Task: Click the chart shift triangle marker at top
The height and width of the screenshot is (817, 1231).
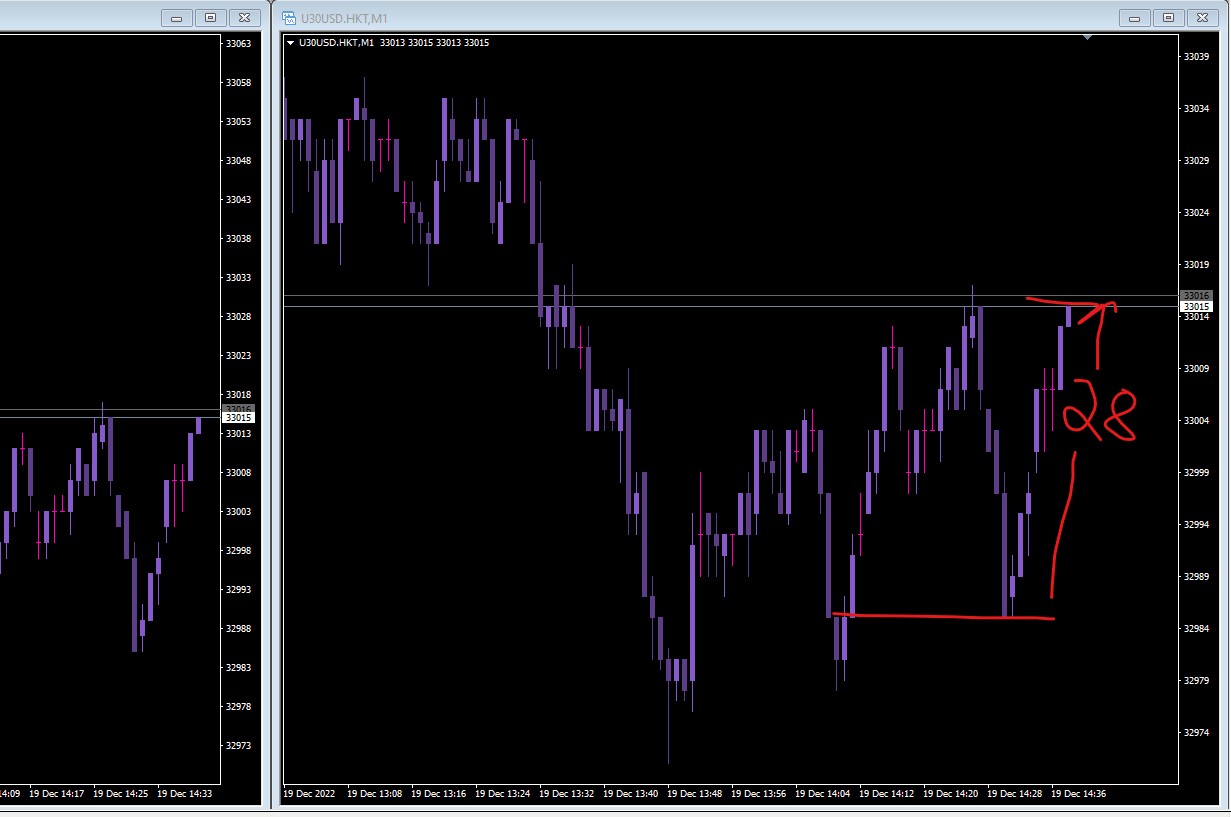Action: [x=1087, y=38]
